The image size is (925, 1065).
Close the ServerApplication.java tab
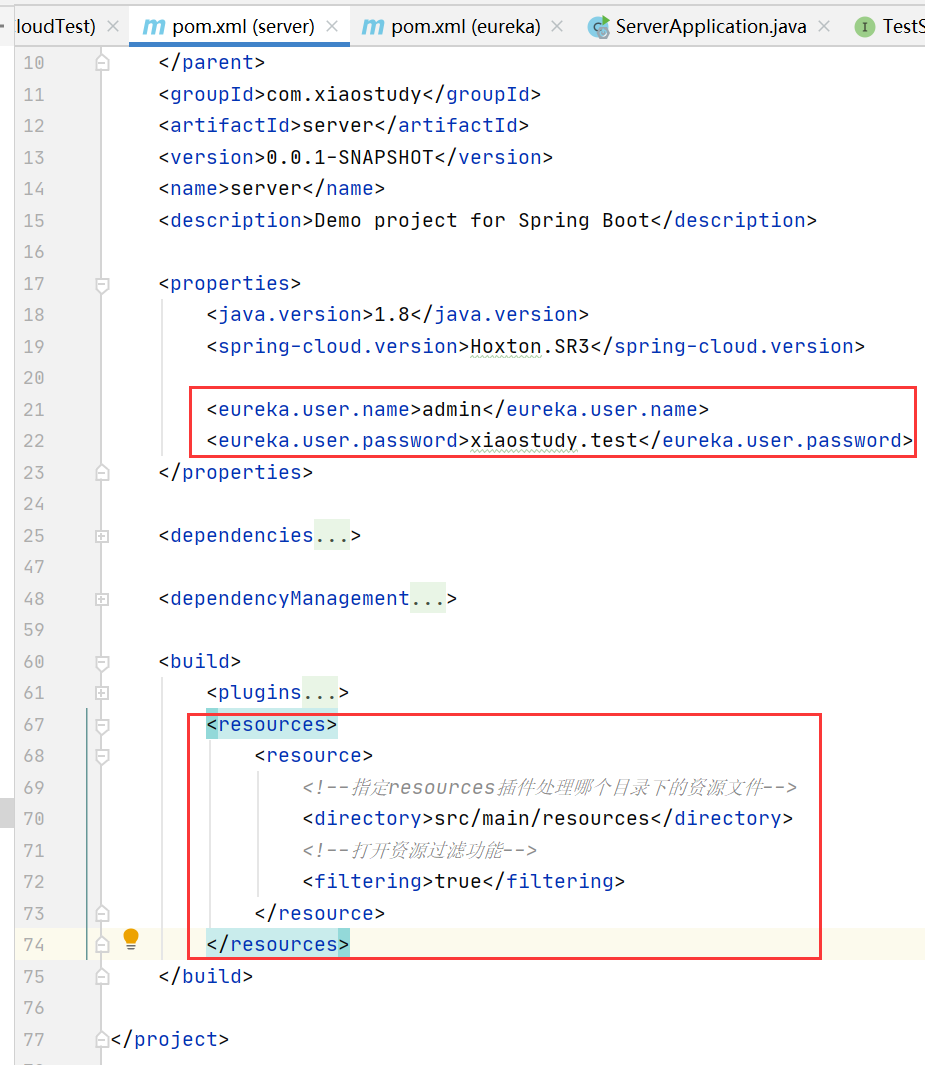(x=824, y=26)
